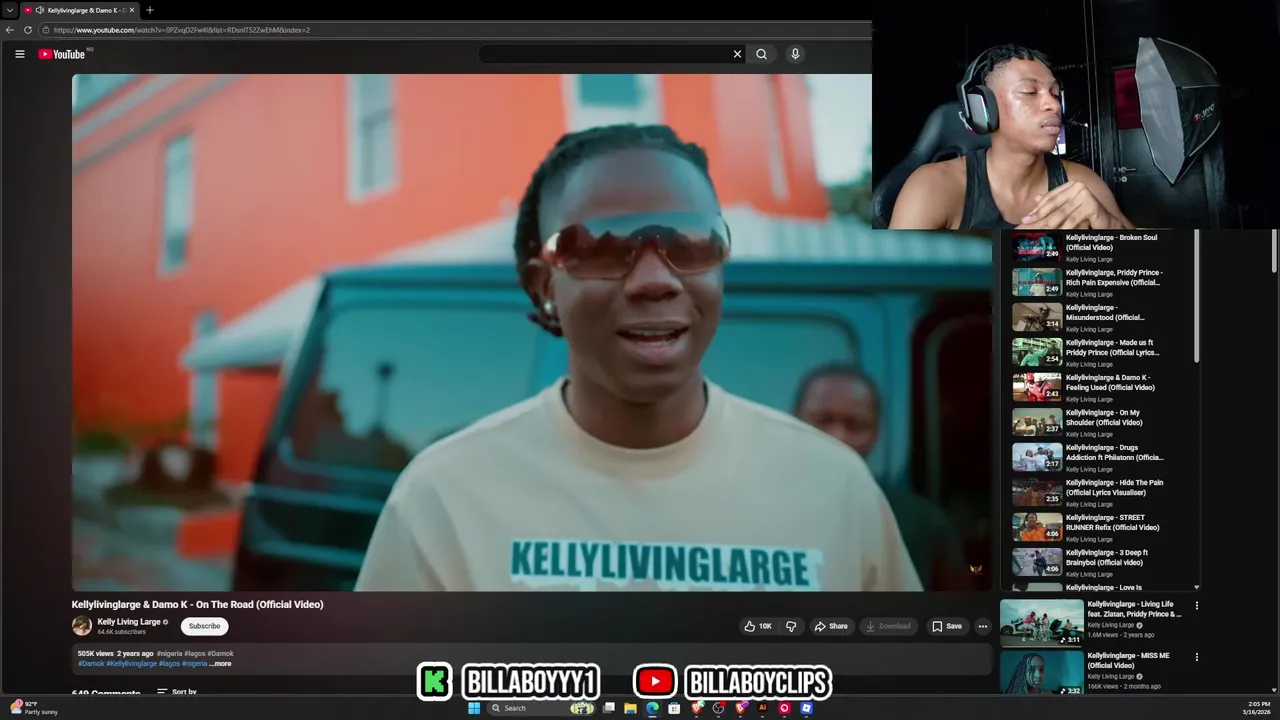Open the taskbar clock showing 2:05 PM

[1258, 708]
